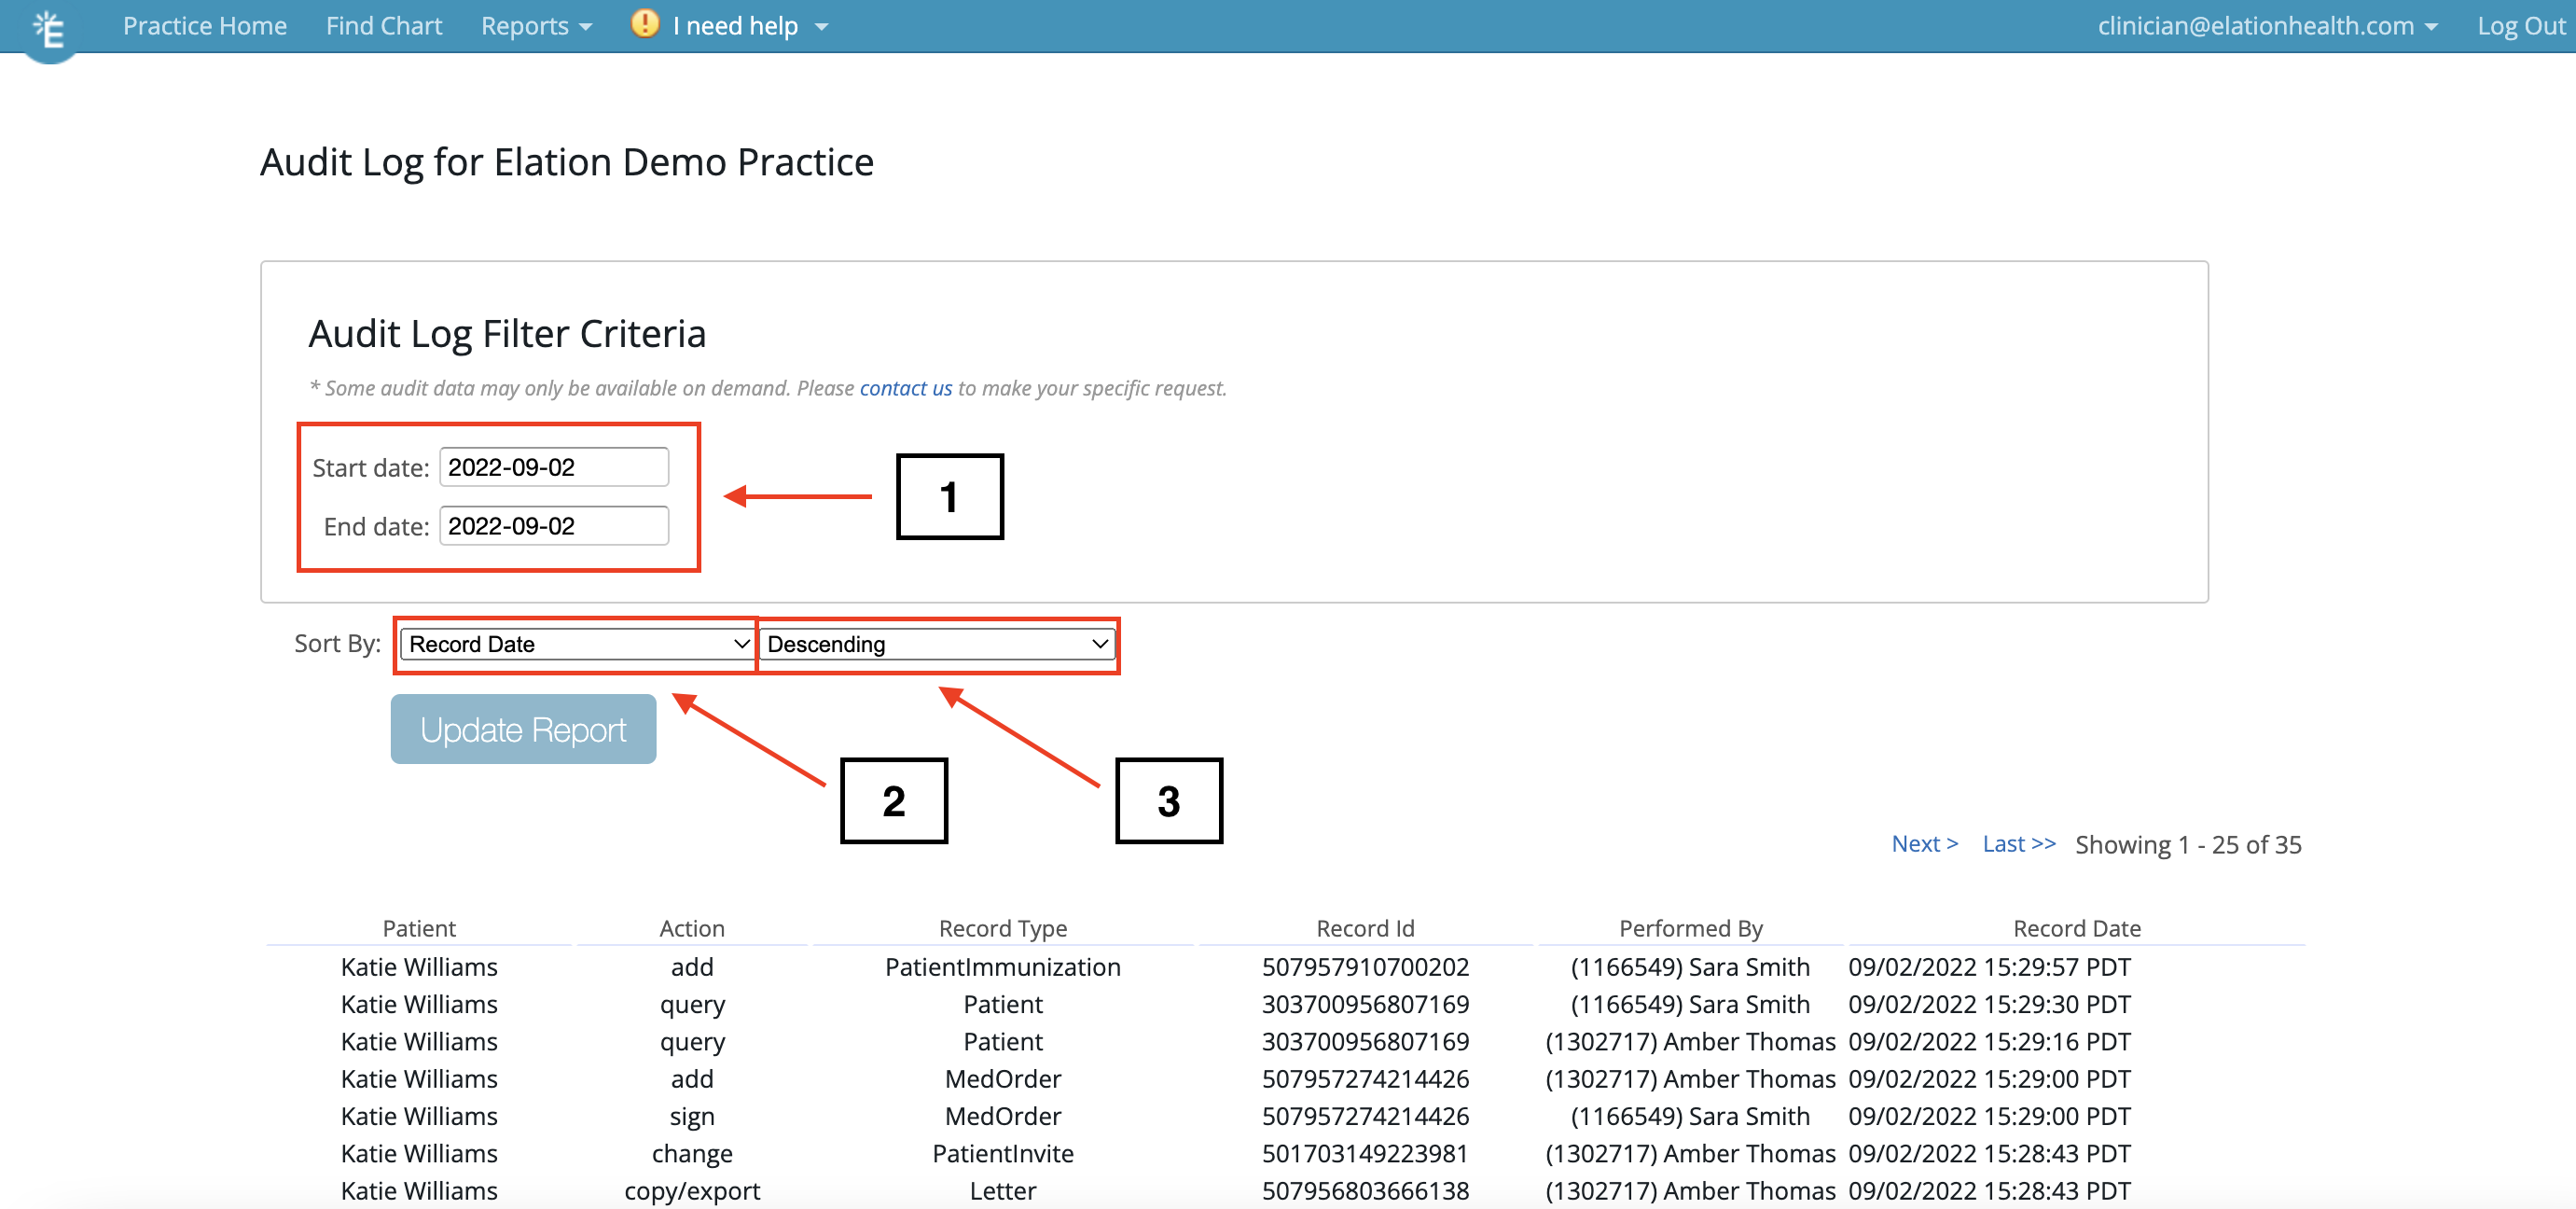Click the Patient column header
The image size is (2576, 1209).
point(419,928)
